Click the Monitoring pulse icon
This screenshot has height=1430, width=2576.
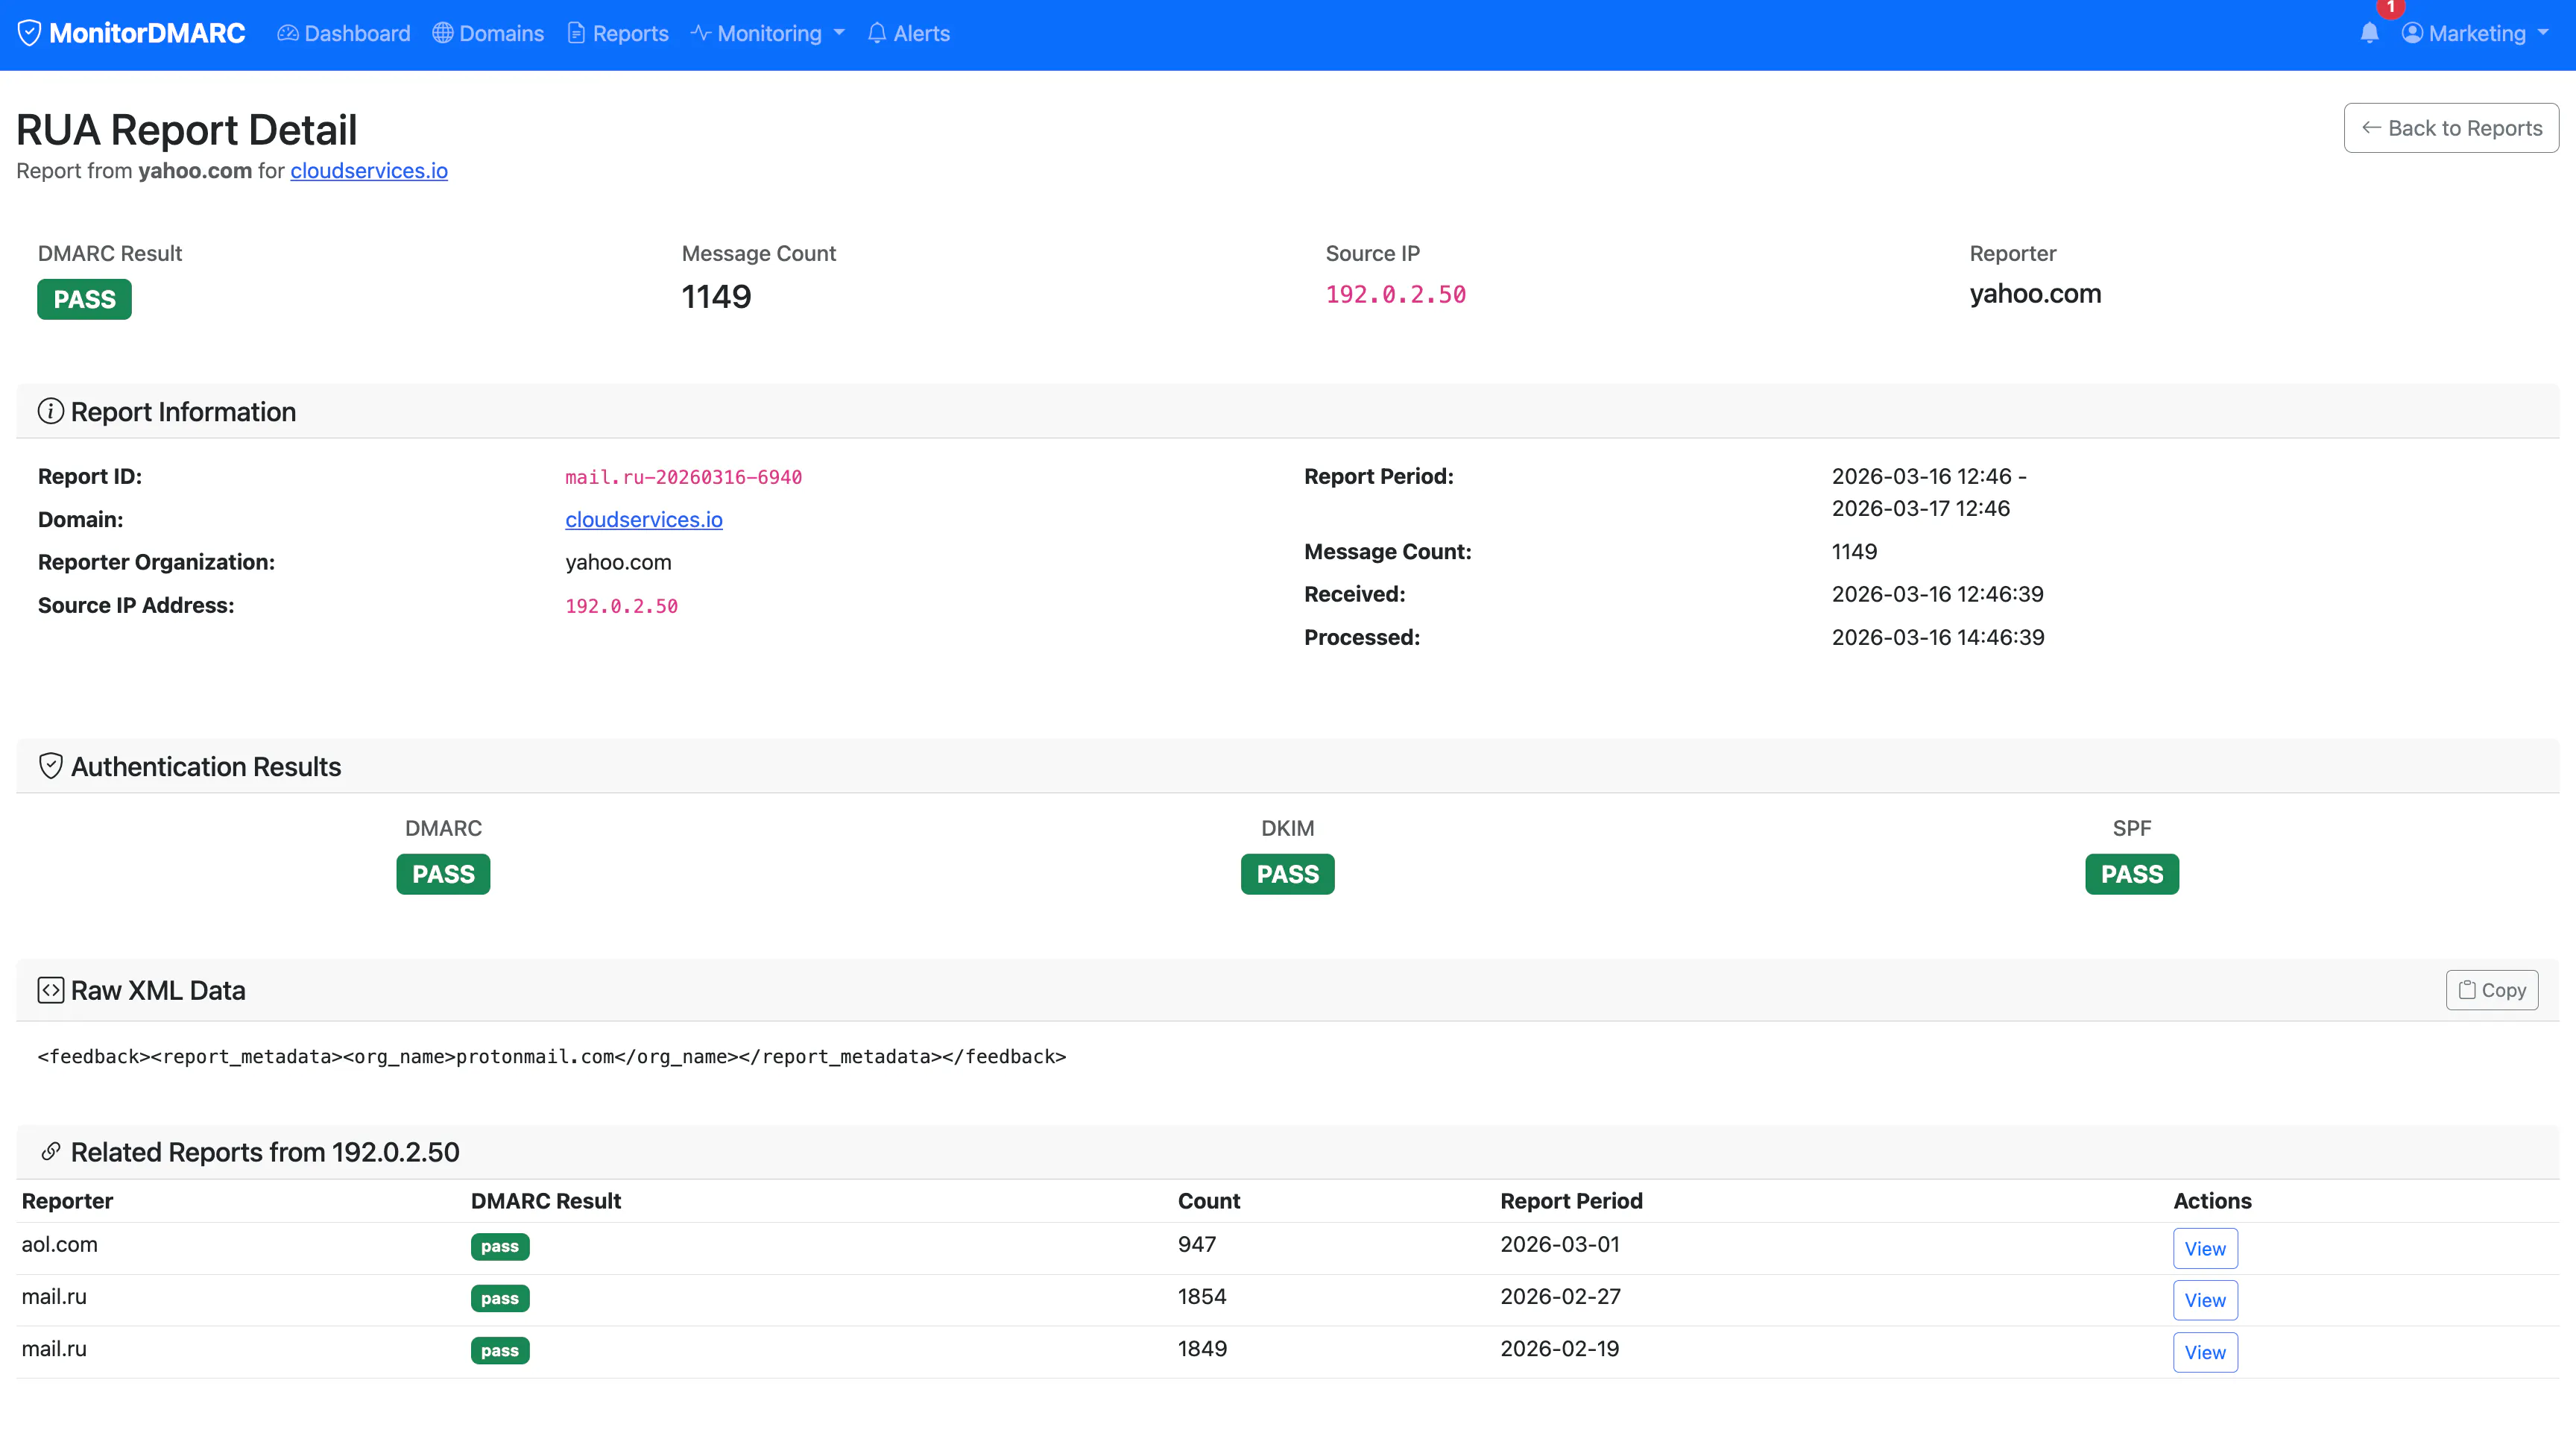coord(700,33)
